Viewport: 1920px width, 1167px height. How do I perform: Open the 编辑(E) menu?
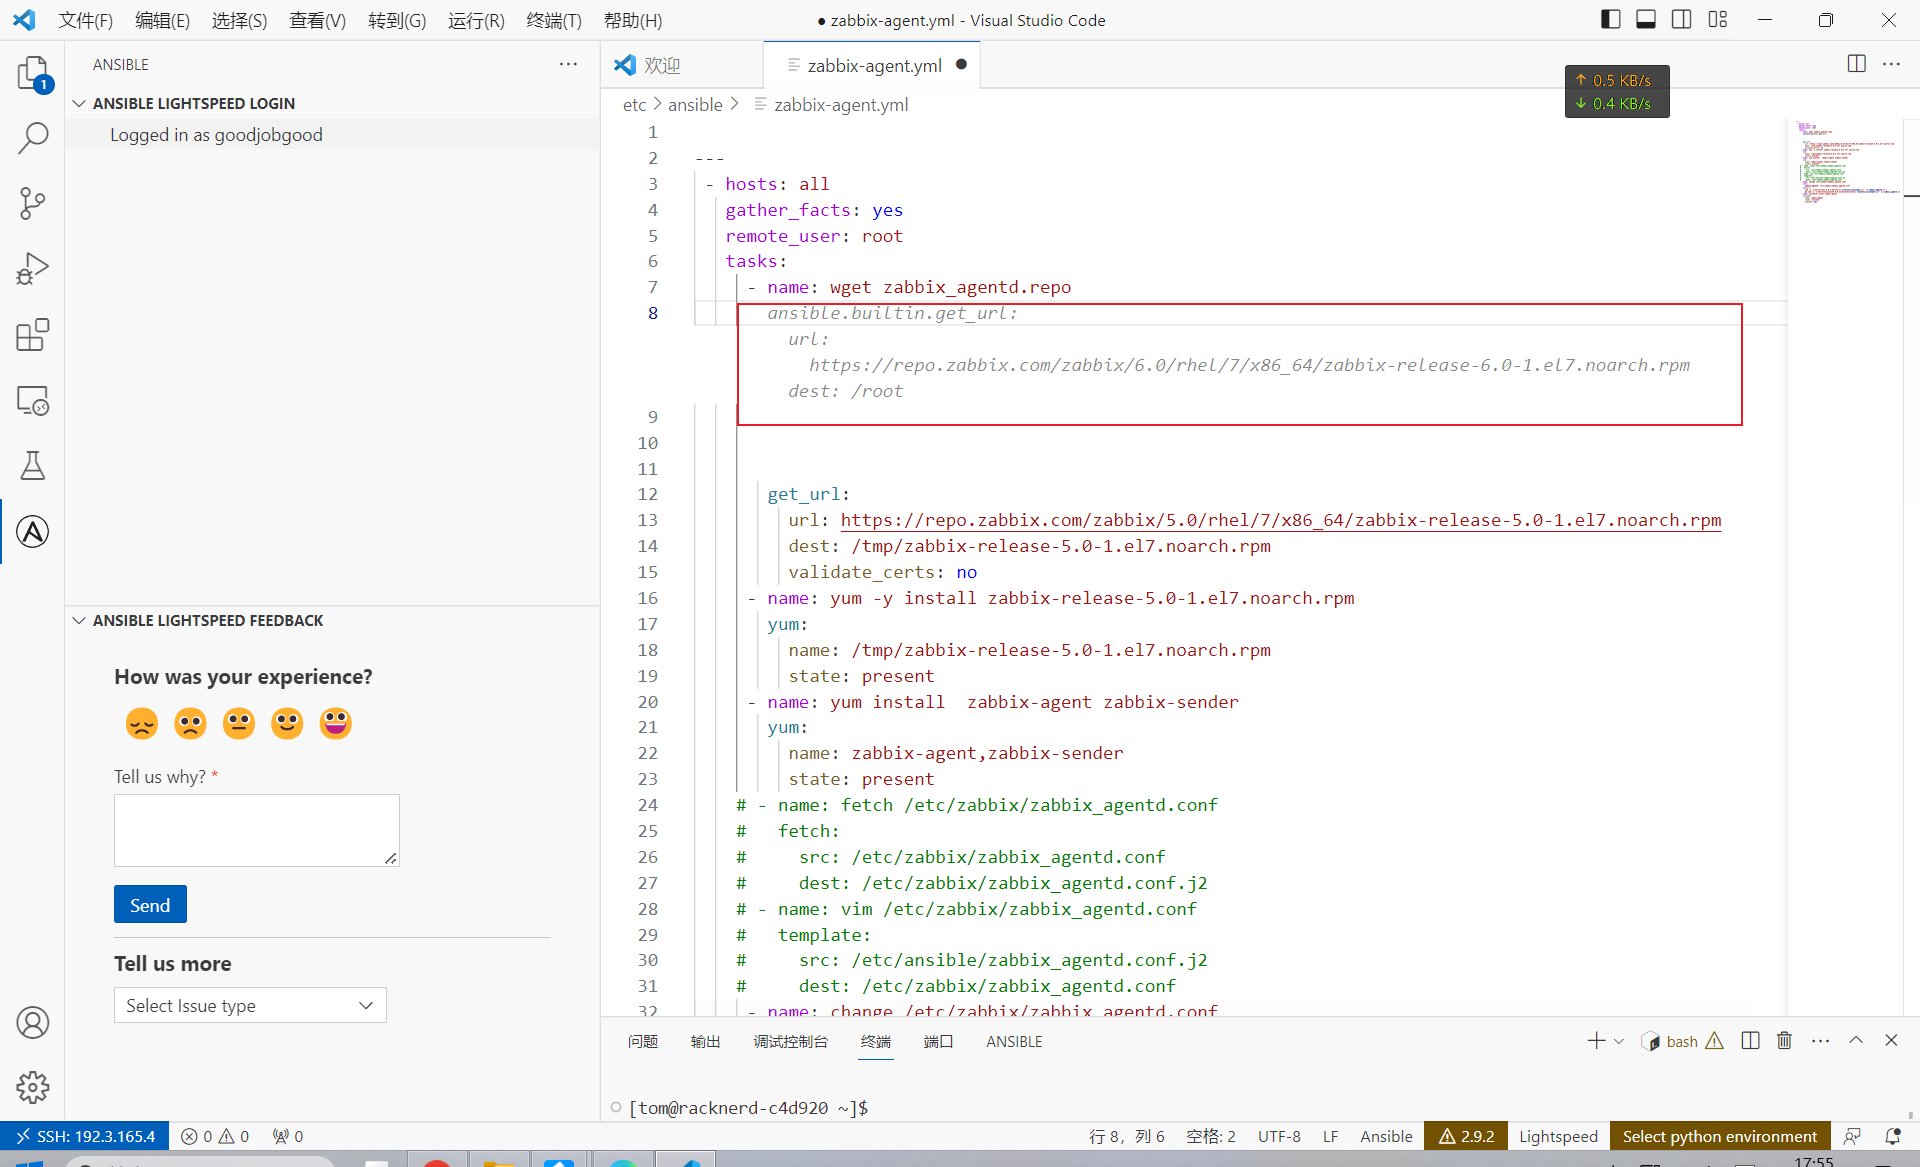pyautogui.click(x=162, y=20)
